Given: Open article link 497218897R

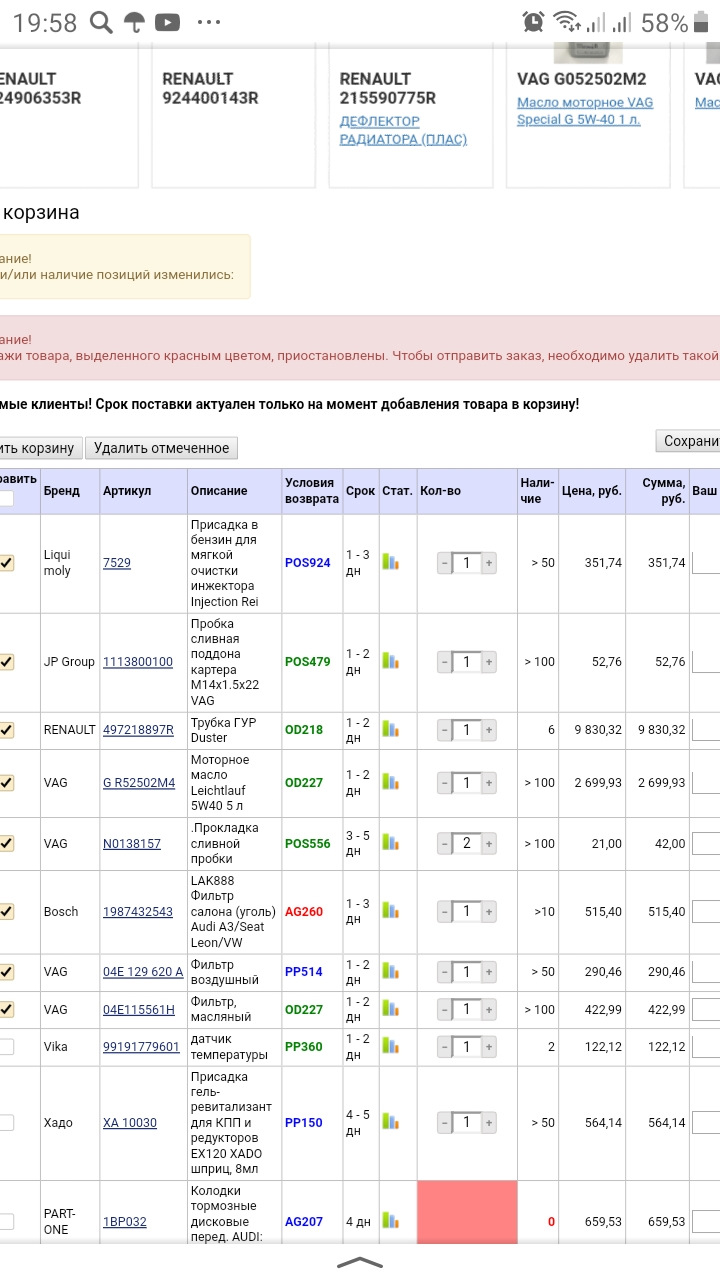Looking at the screenshot, I should coord(138,730).
